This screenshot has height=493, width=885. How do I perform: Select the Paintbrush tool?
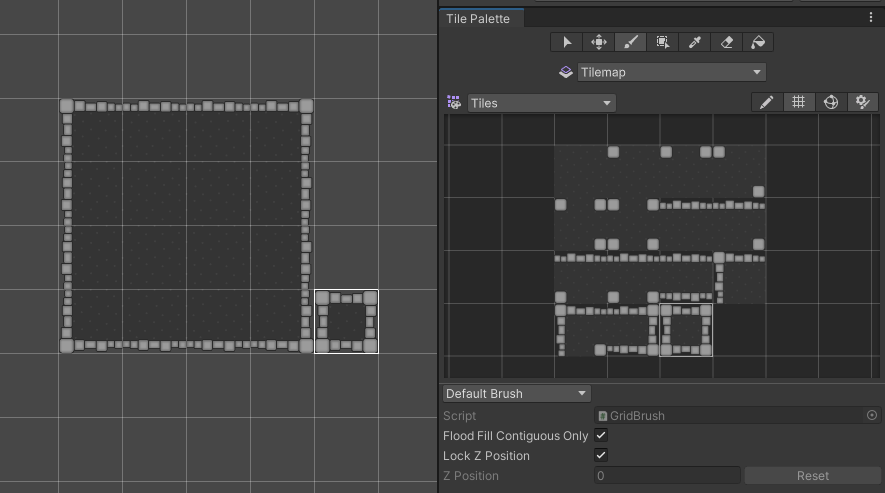pyautogui.click(x=630, y=42)
